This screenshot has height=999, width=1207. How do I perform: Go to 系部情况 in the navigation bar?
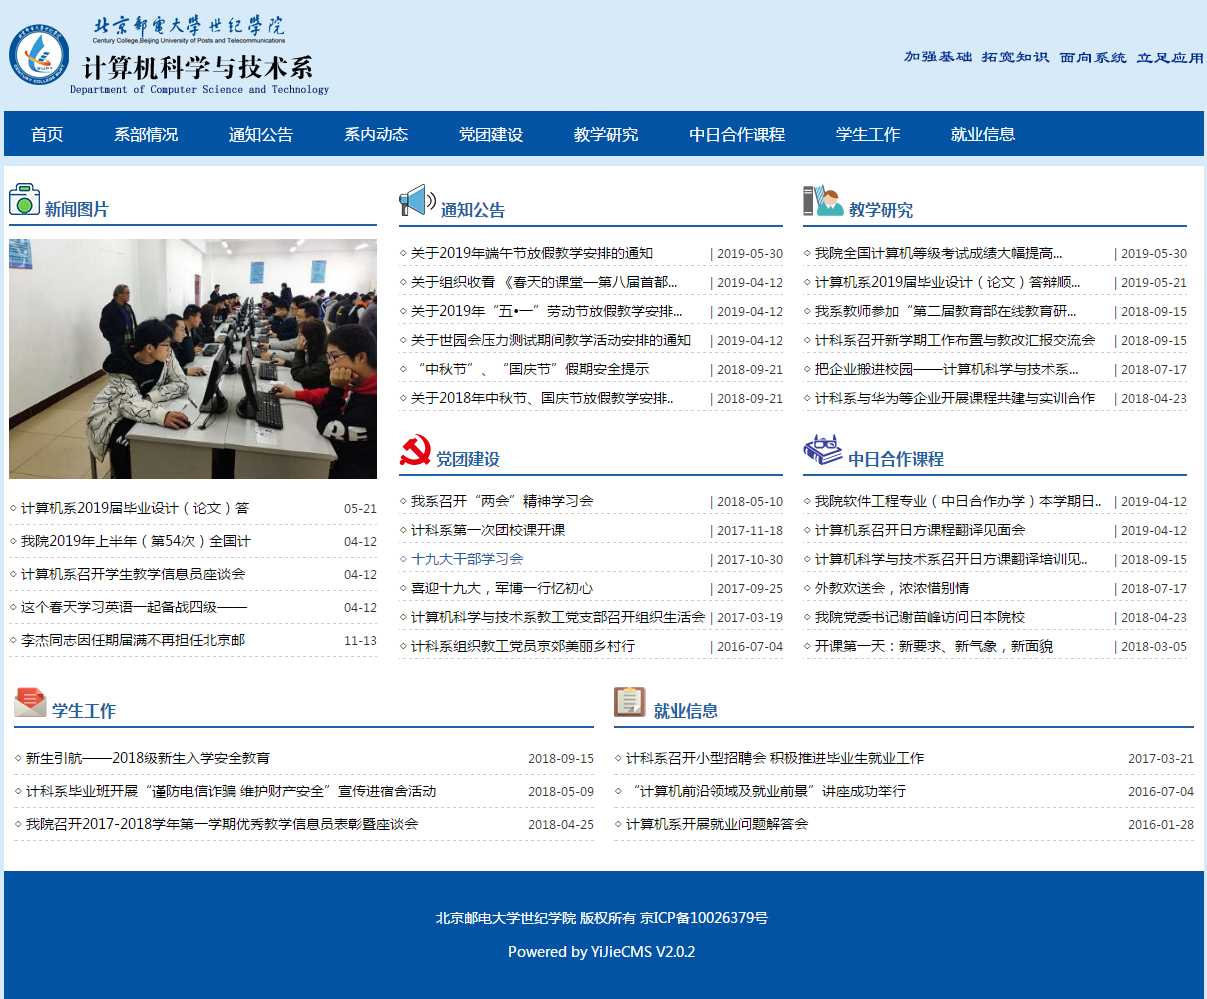tap(146, 134)
